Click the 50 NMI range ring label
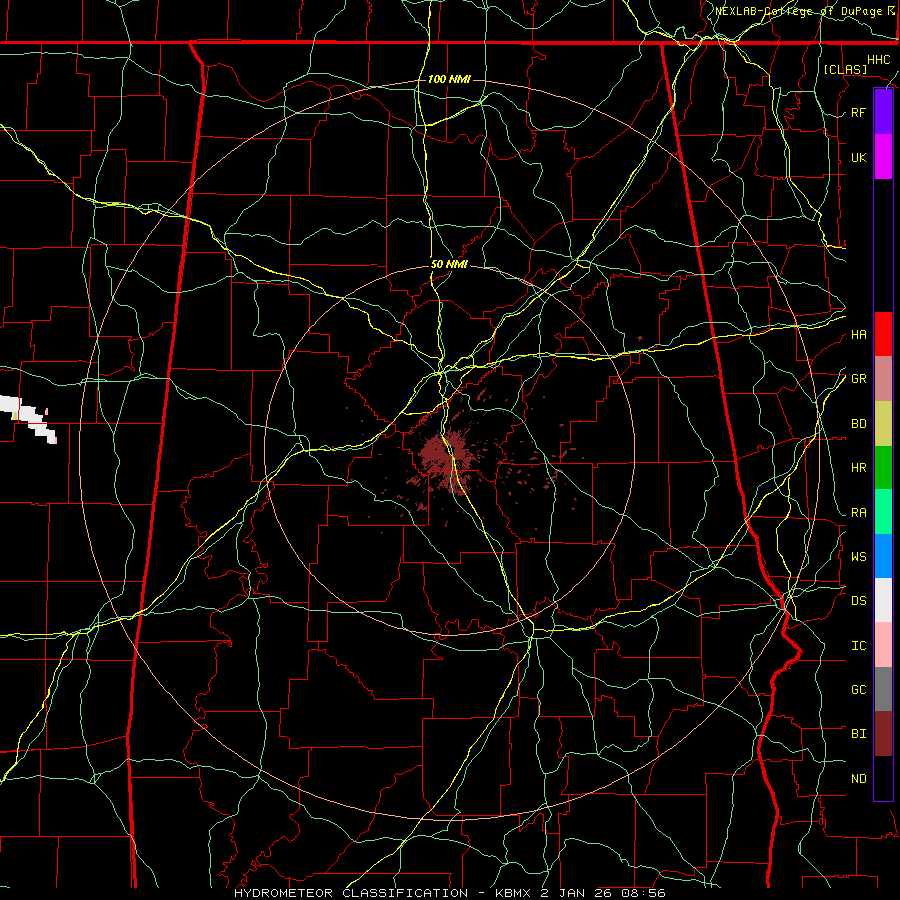The width and height of the screenshot is (900, 900). 449,264
